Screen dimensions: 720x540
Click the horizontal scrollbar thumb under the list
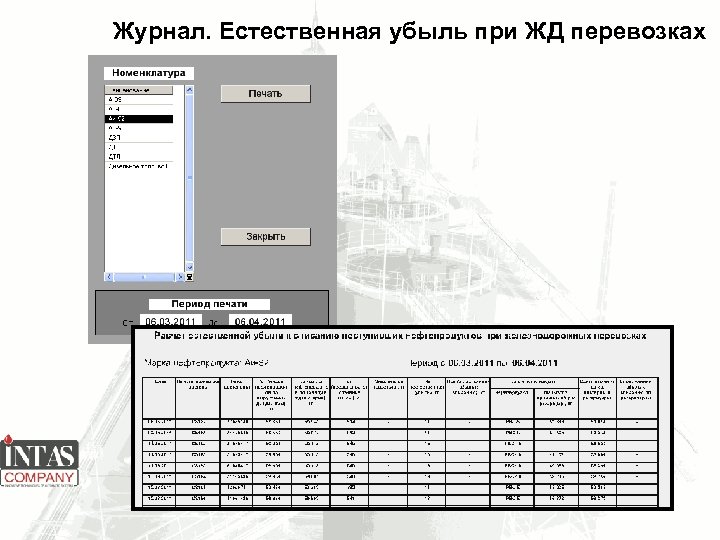(x=144, y=277)
